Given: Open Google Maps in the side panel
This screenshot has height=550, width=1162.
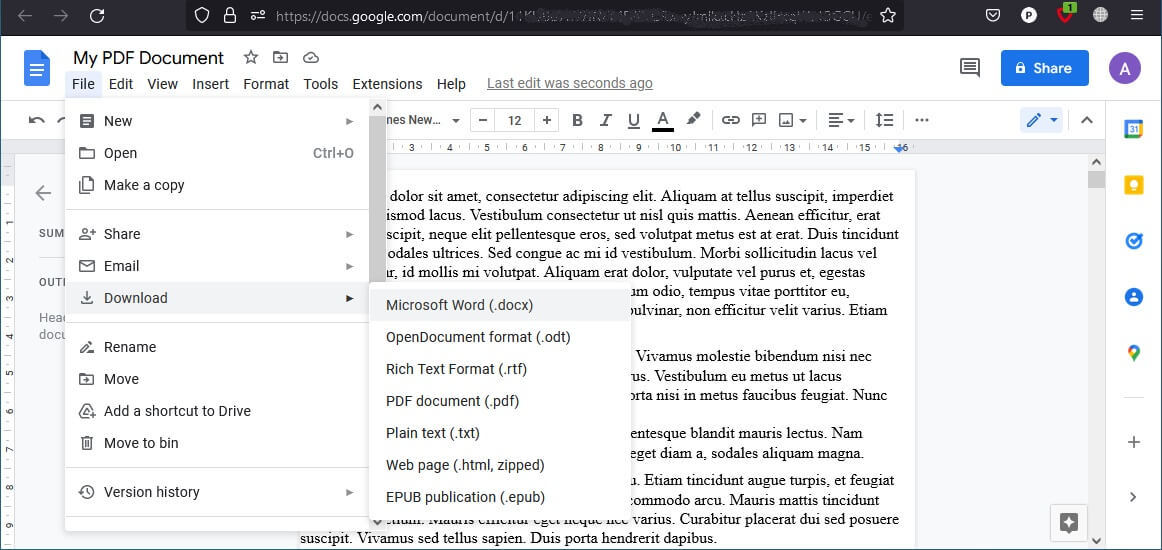Looking at the screenshot, I should point(1133,354).
